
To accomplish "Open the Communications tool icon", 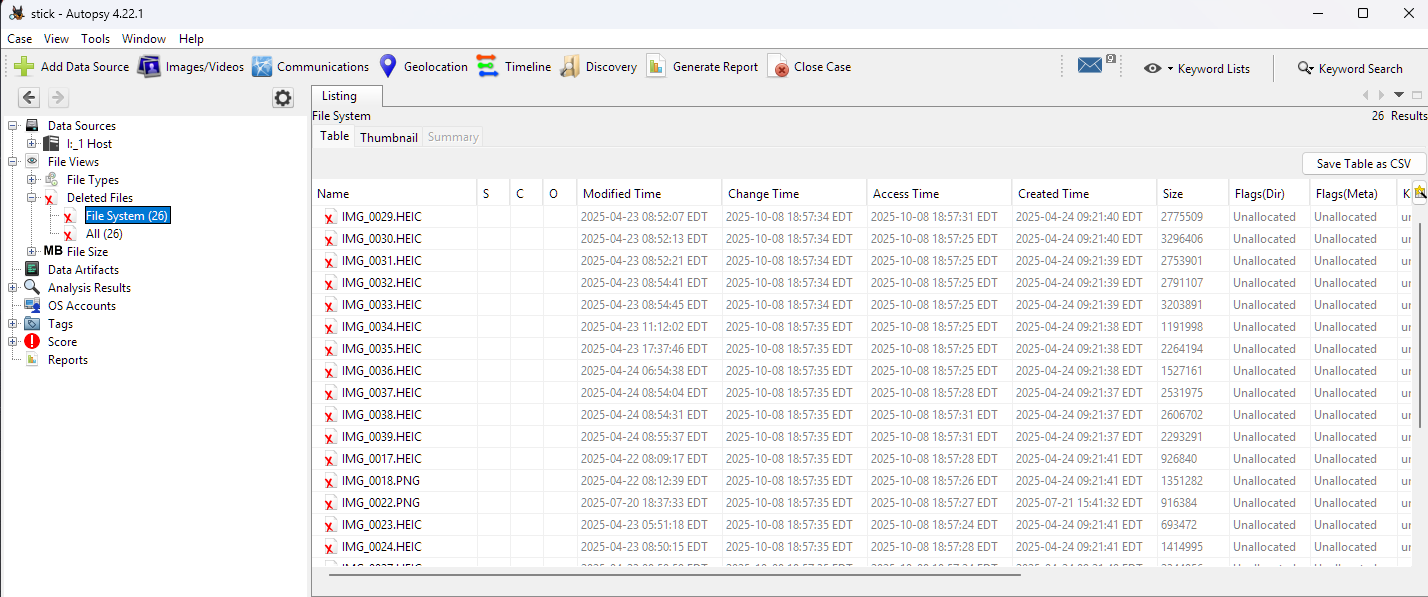I will (x=262, y=67).
